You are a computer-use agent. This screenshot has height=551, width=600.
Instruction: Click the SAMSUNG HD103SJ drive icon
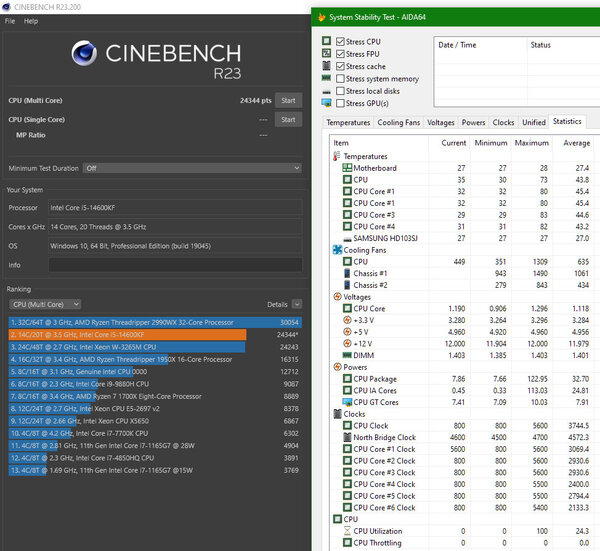(x=346, y=238)
